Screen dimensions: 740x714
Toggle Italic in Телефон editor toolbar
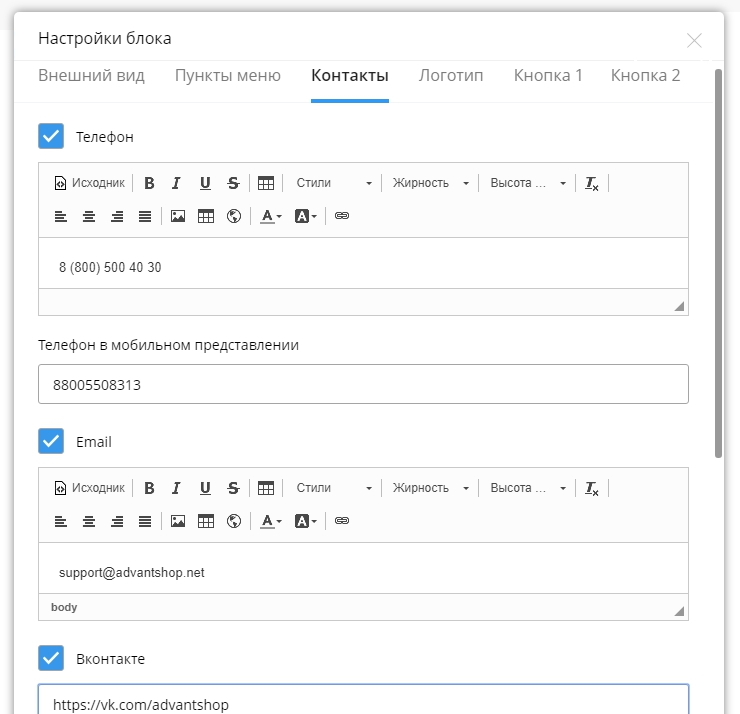[177, 183]
